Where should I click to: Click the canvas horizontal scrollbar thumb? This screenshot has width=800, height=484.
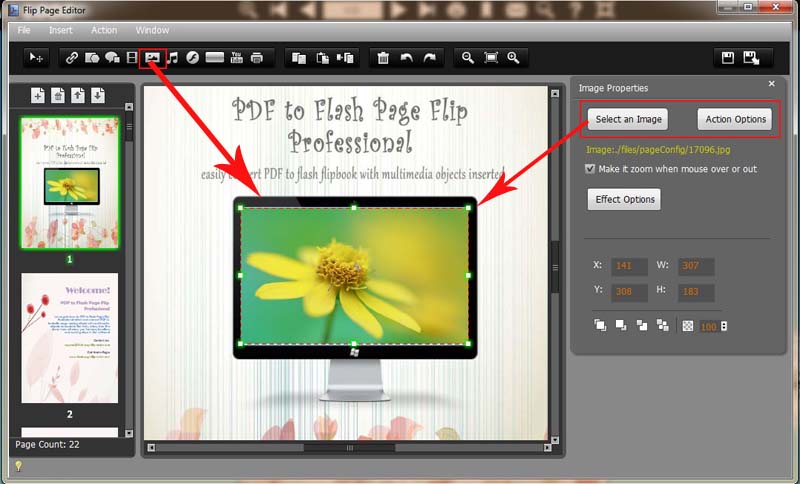point(349,448)
